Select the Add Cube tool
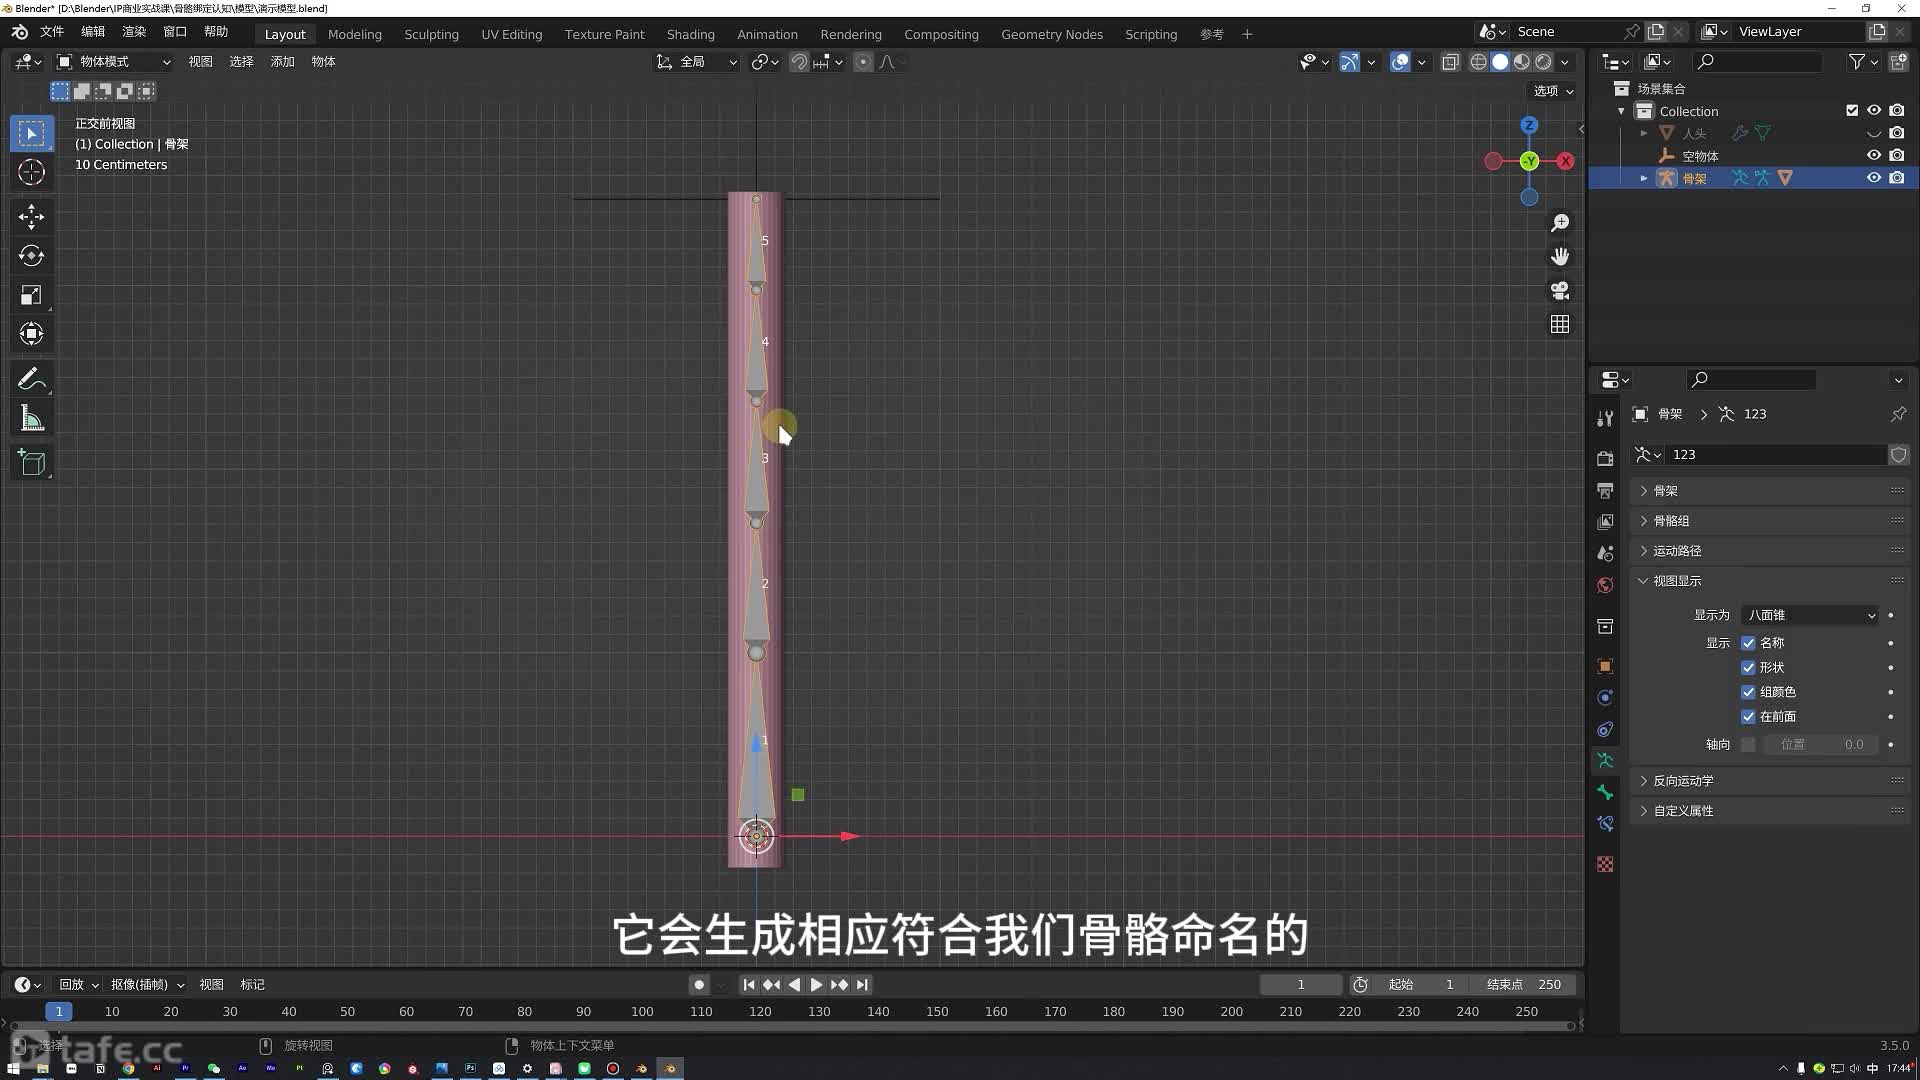 click(32, 463)
